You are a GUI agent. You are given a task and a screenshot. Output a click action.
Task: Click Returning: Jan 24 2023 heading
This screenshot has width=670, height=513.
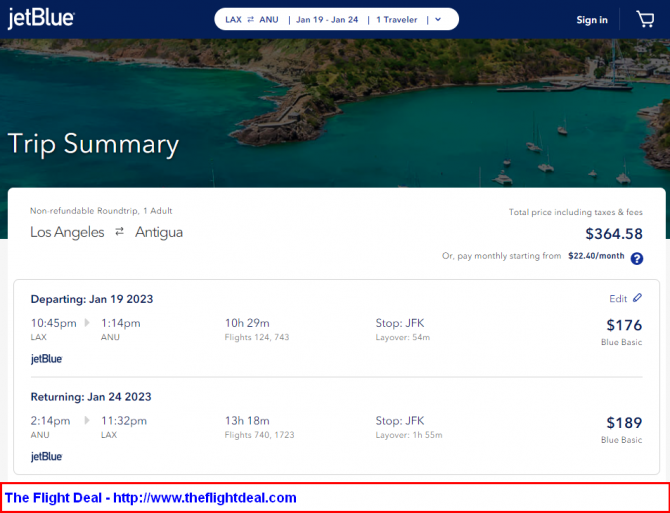tap(91, 397)
